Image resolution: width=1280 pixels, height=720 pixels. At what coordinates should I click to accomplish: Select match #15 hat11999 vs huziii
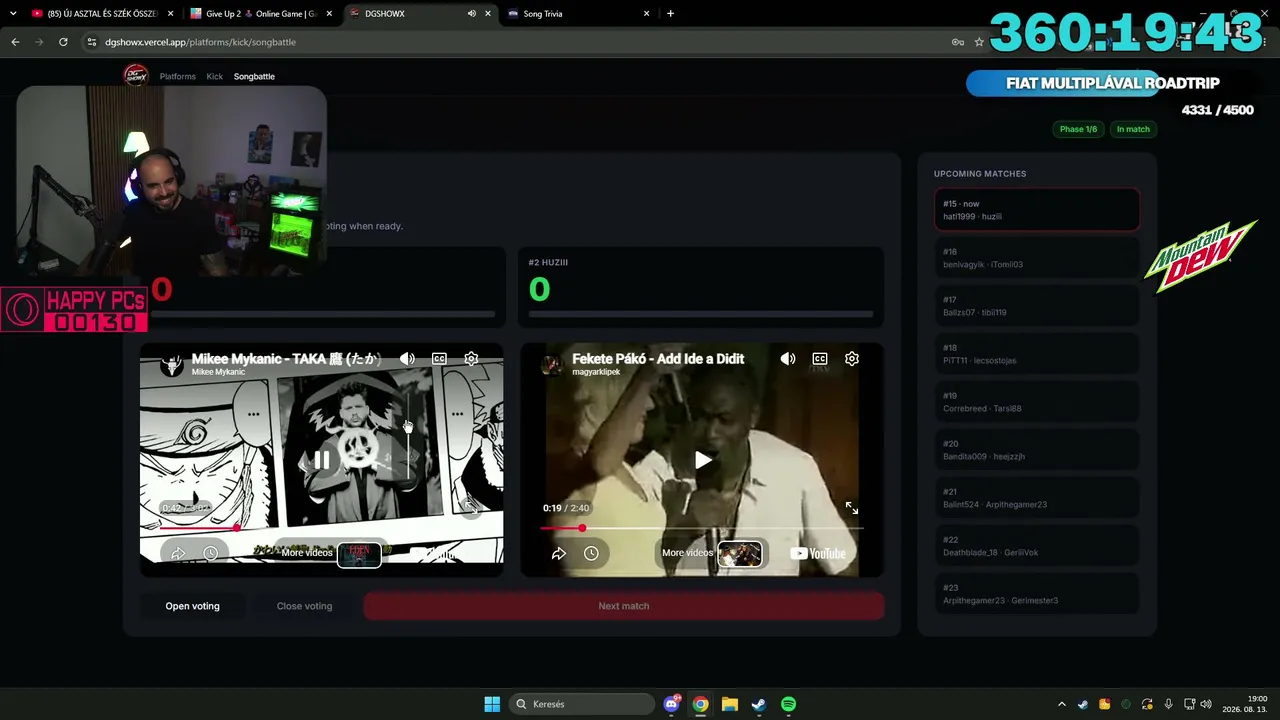pyautogui.click(x=1037, y=210)
